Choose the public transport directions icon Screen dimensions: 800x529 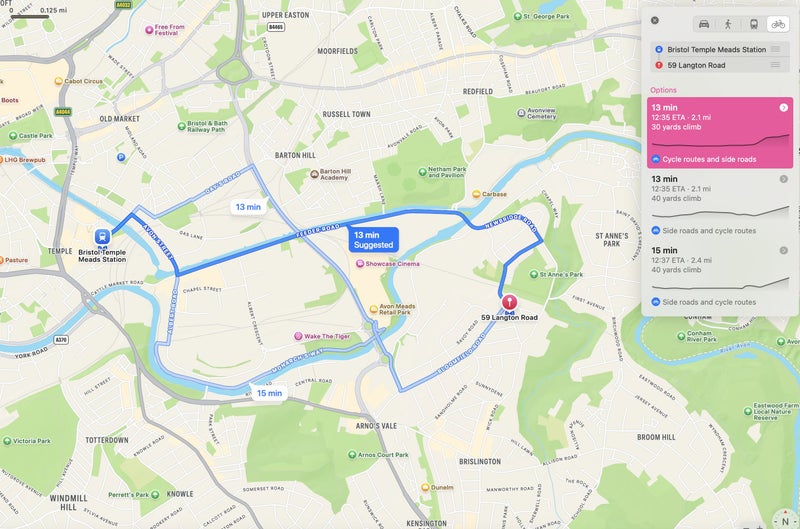pos(753,24)
